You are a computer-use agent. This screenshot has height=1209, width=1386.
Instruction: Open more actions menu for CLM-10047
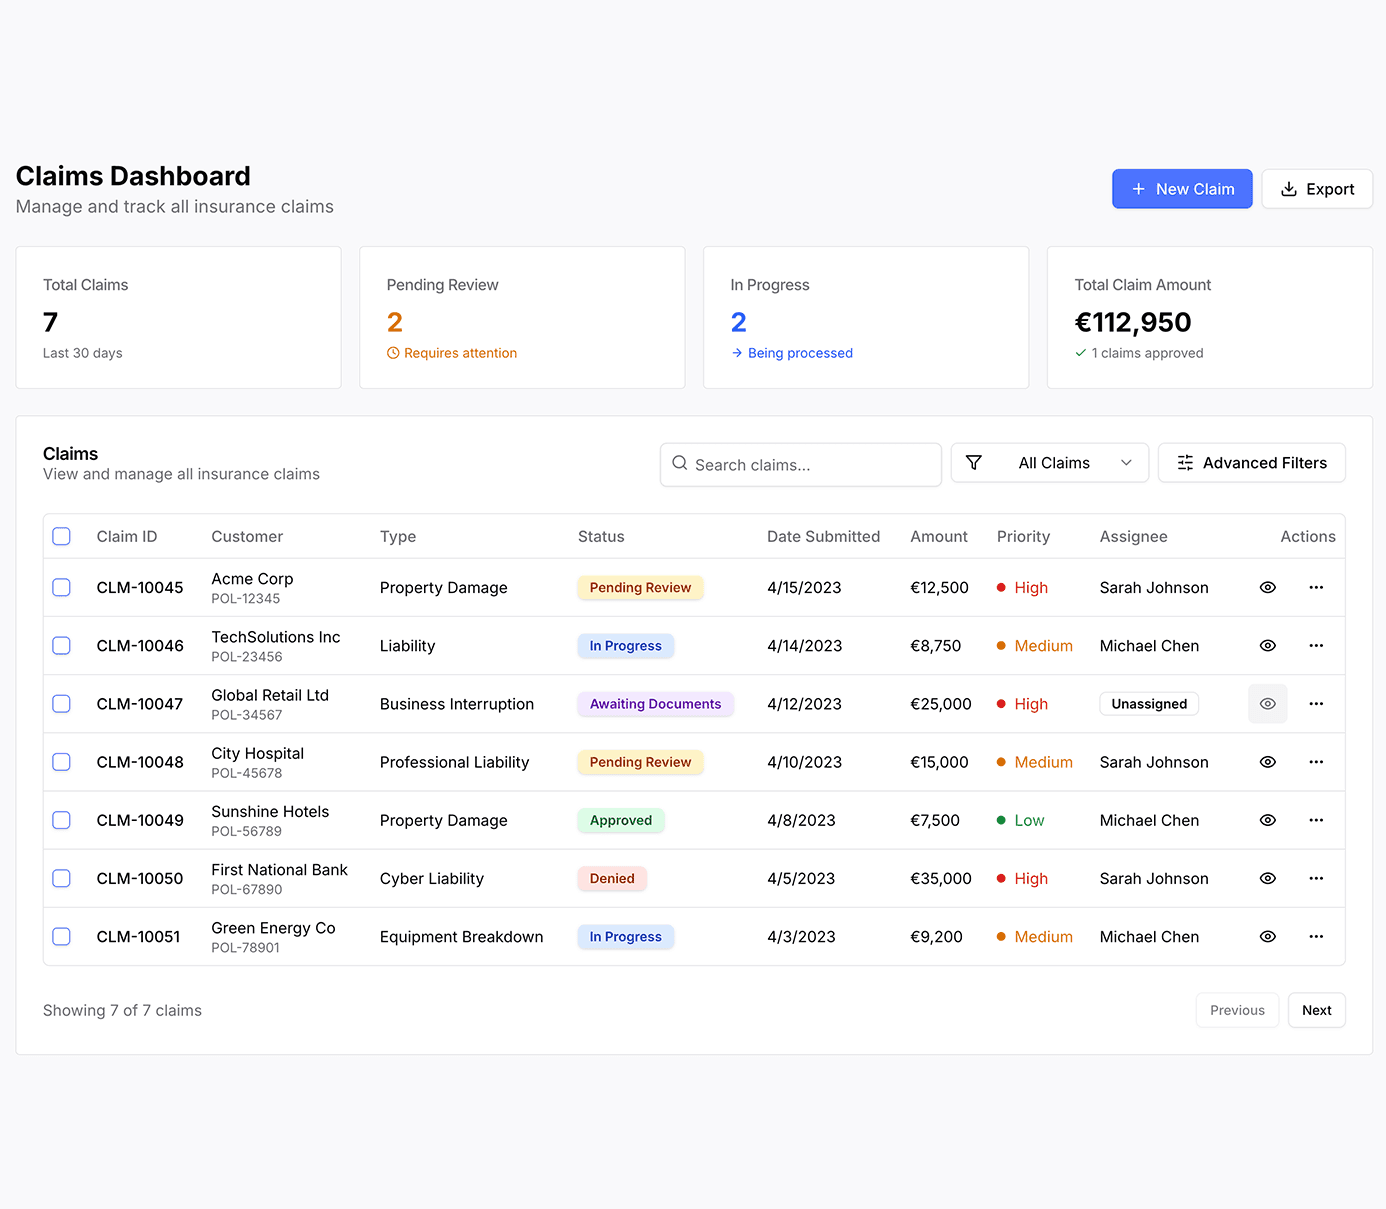[1316, 703]
